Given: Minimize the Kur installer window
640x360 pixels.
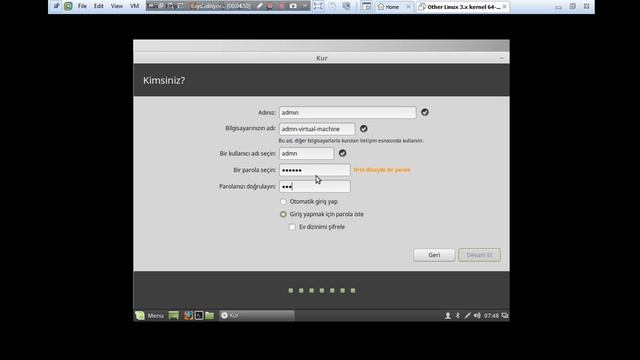Looking at the screenshot, I should 502,58.
